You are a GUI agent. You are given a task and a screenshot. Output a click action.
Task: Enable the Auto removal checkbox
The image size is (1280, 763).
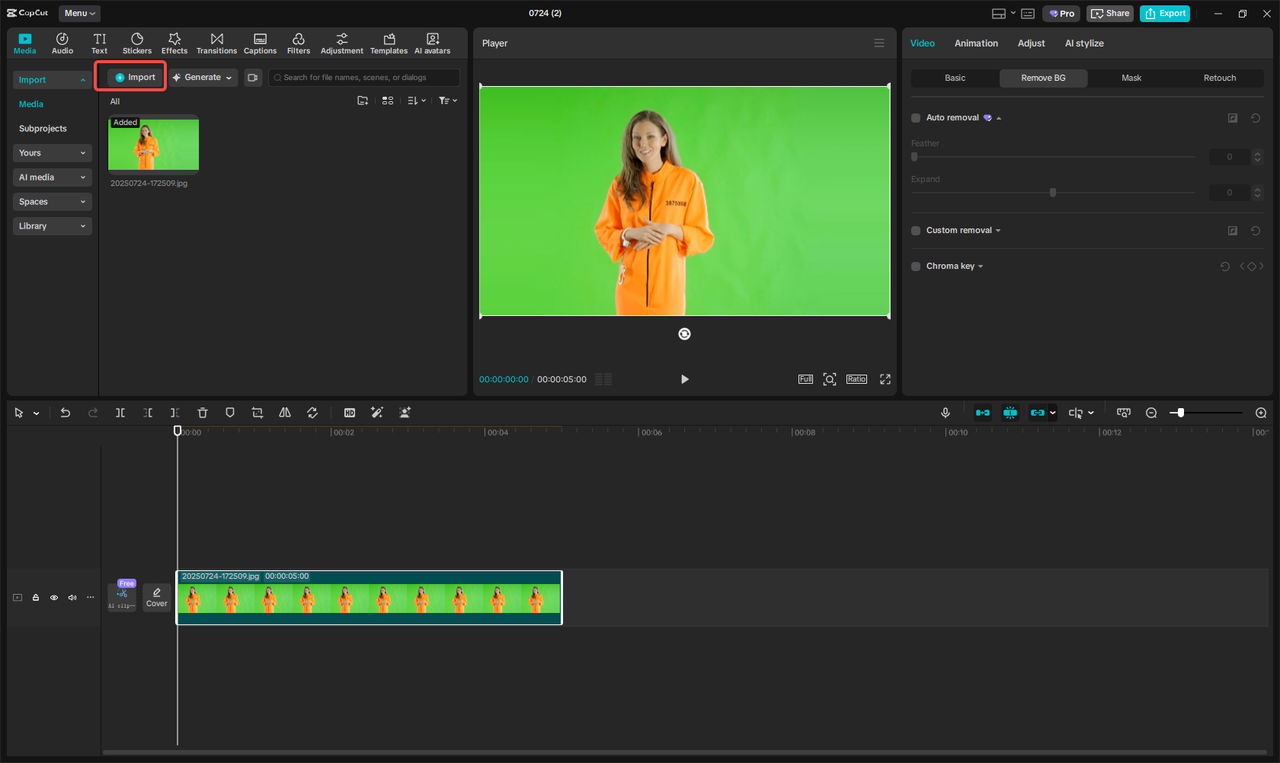click(x=916, y=118)
